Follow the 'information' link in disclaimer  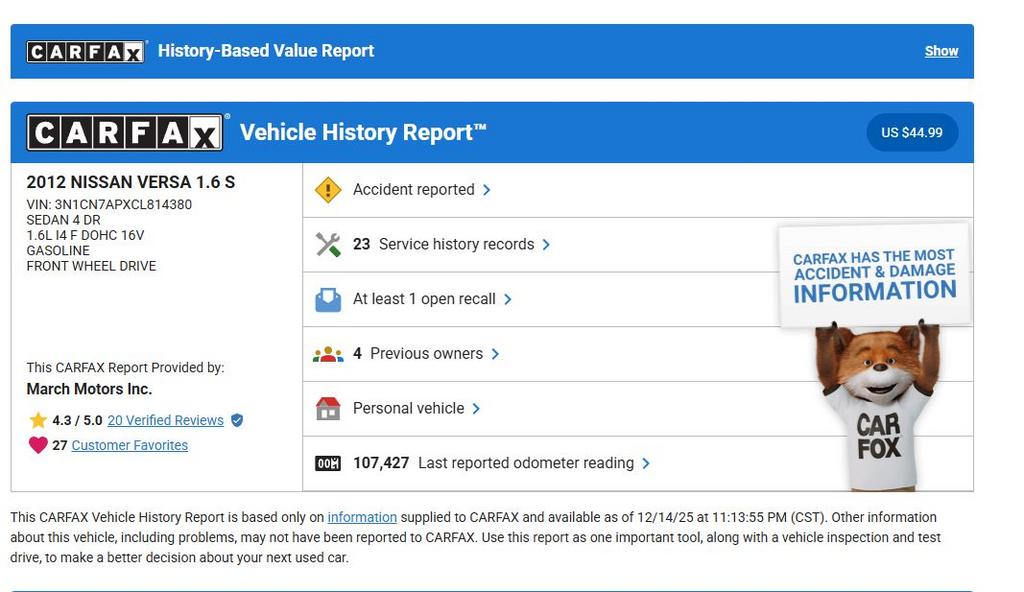362,517
